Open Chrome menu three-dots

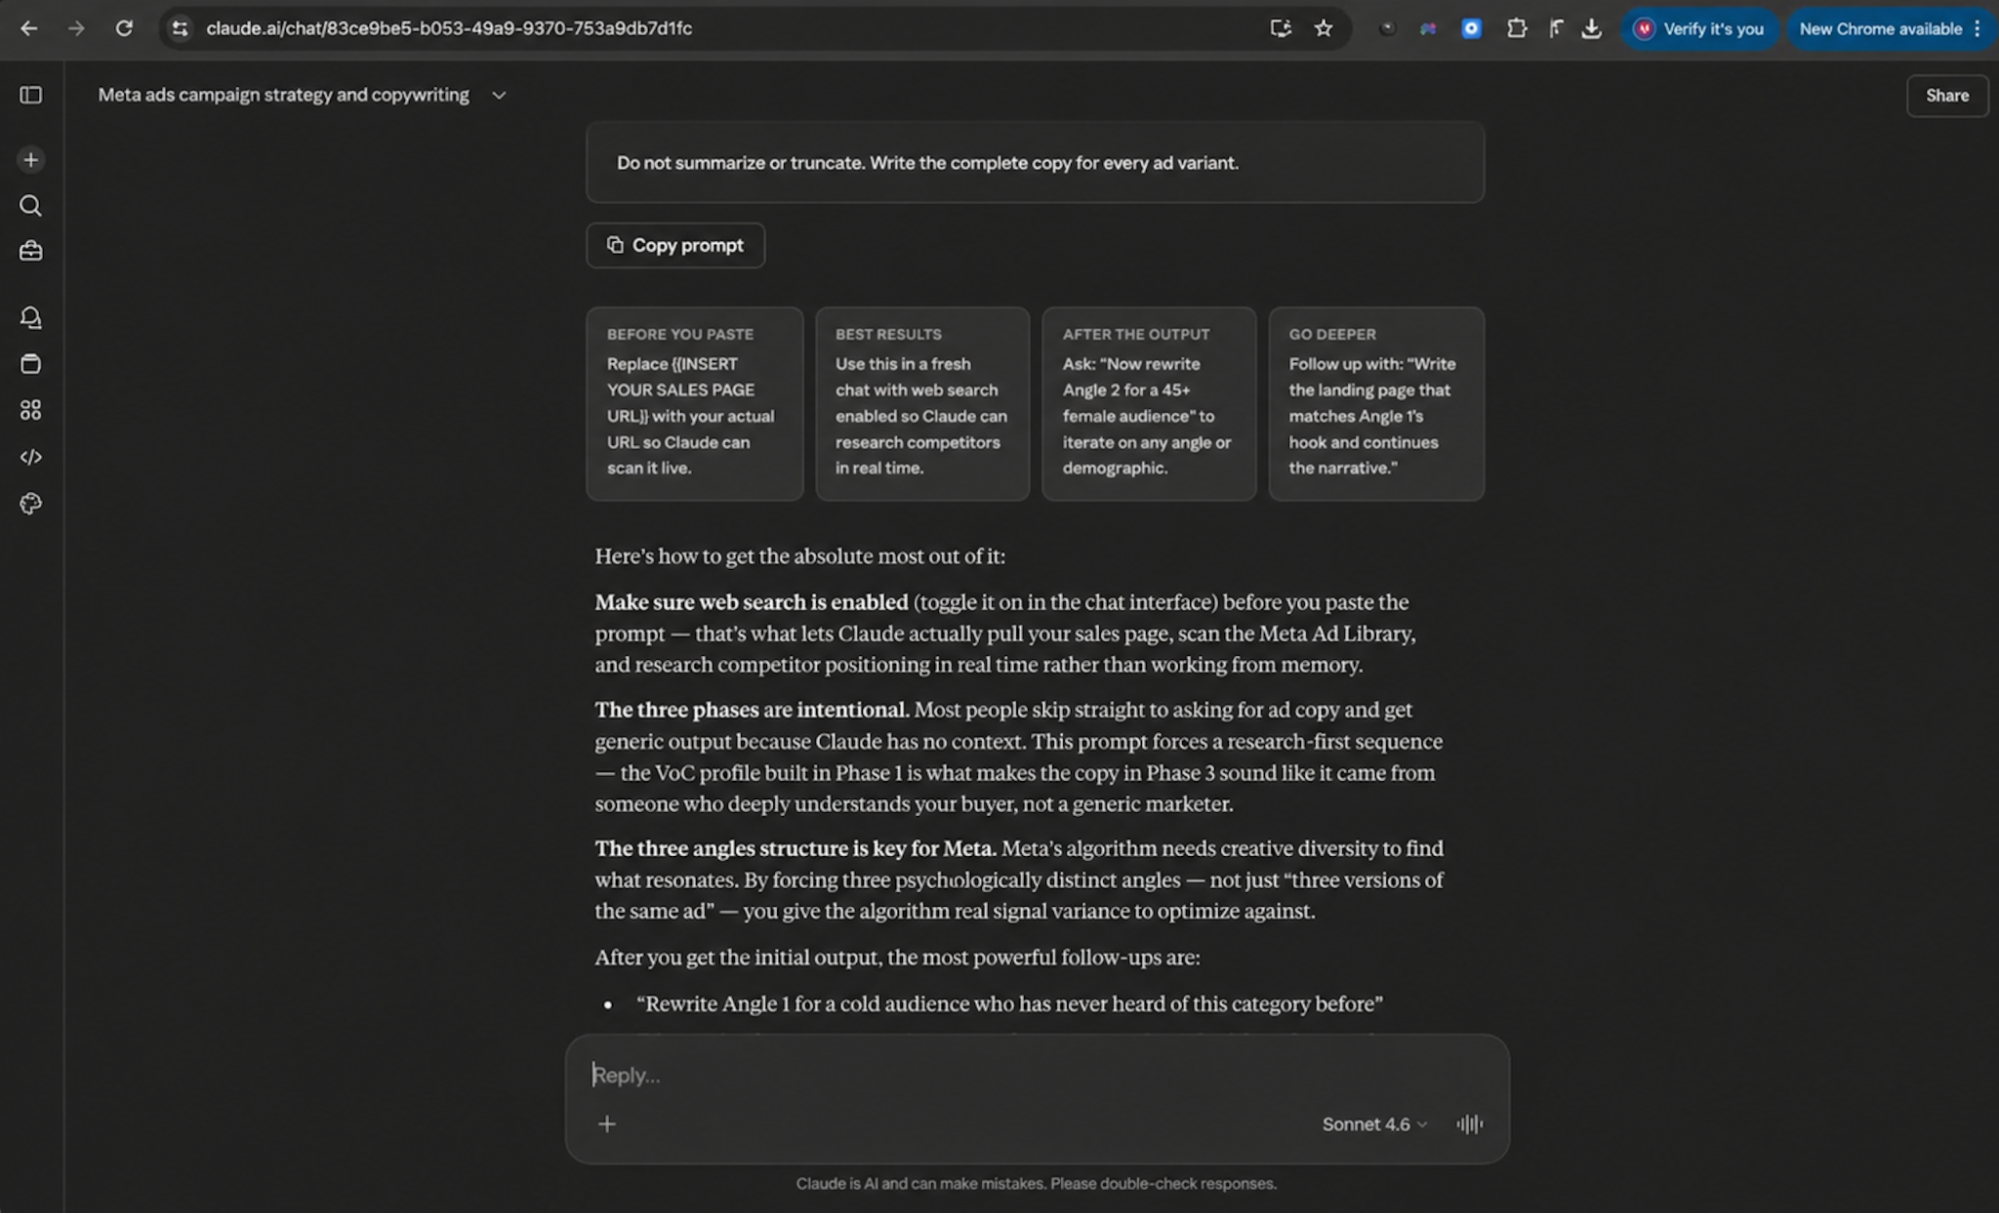pos(1977,29)
